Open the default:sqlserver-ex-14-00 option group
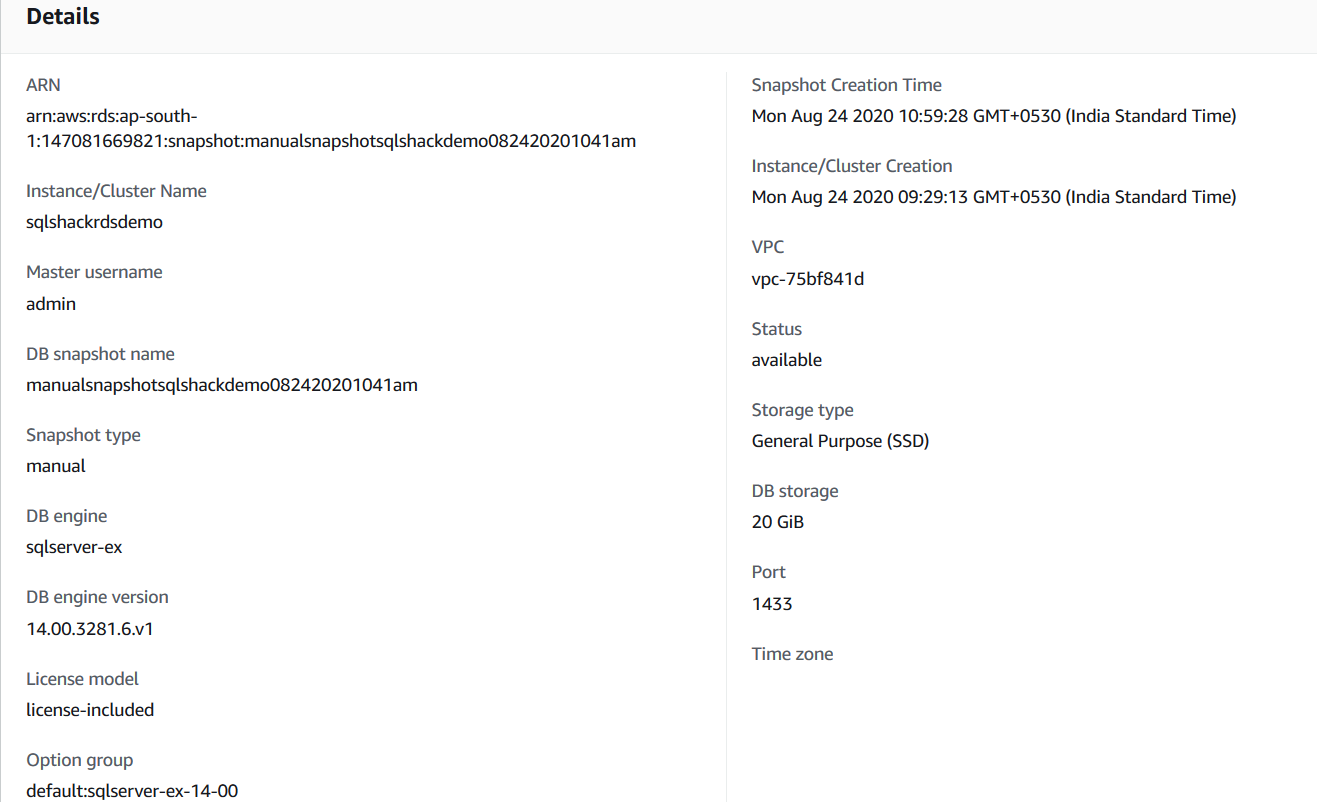This screenshot has width=1317, height=802. tap(132, 791)
